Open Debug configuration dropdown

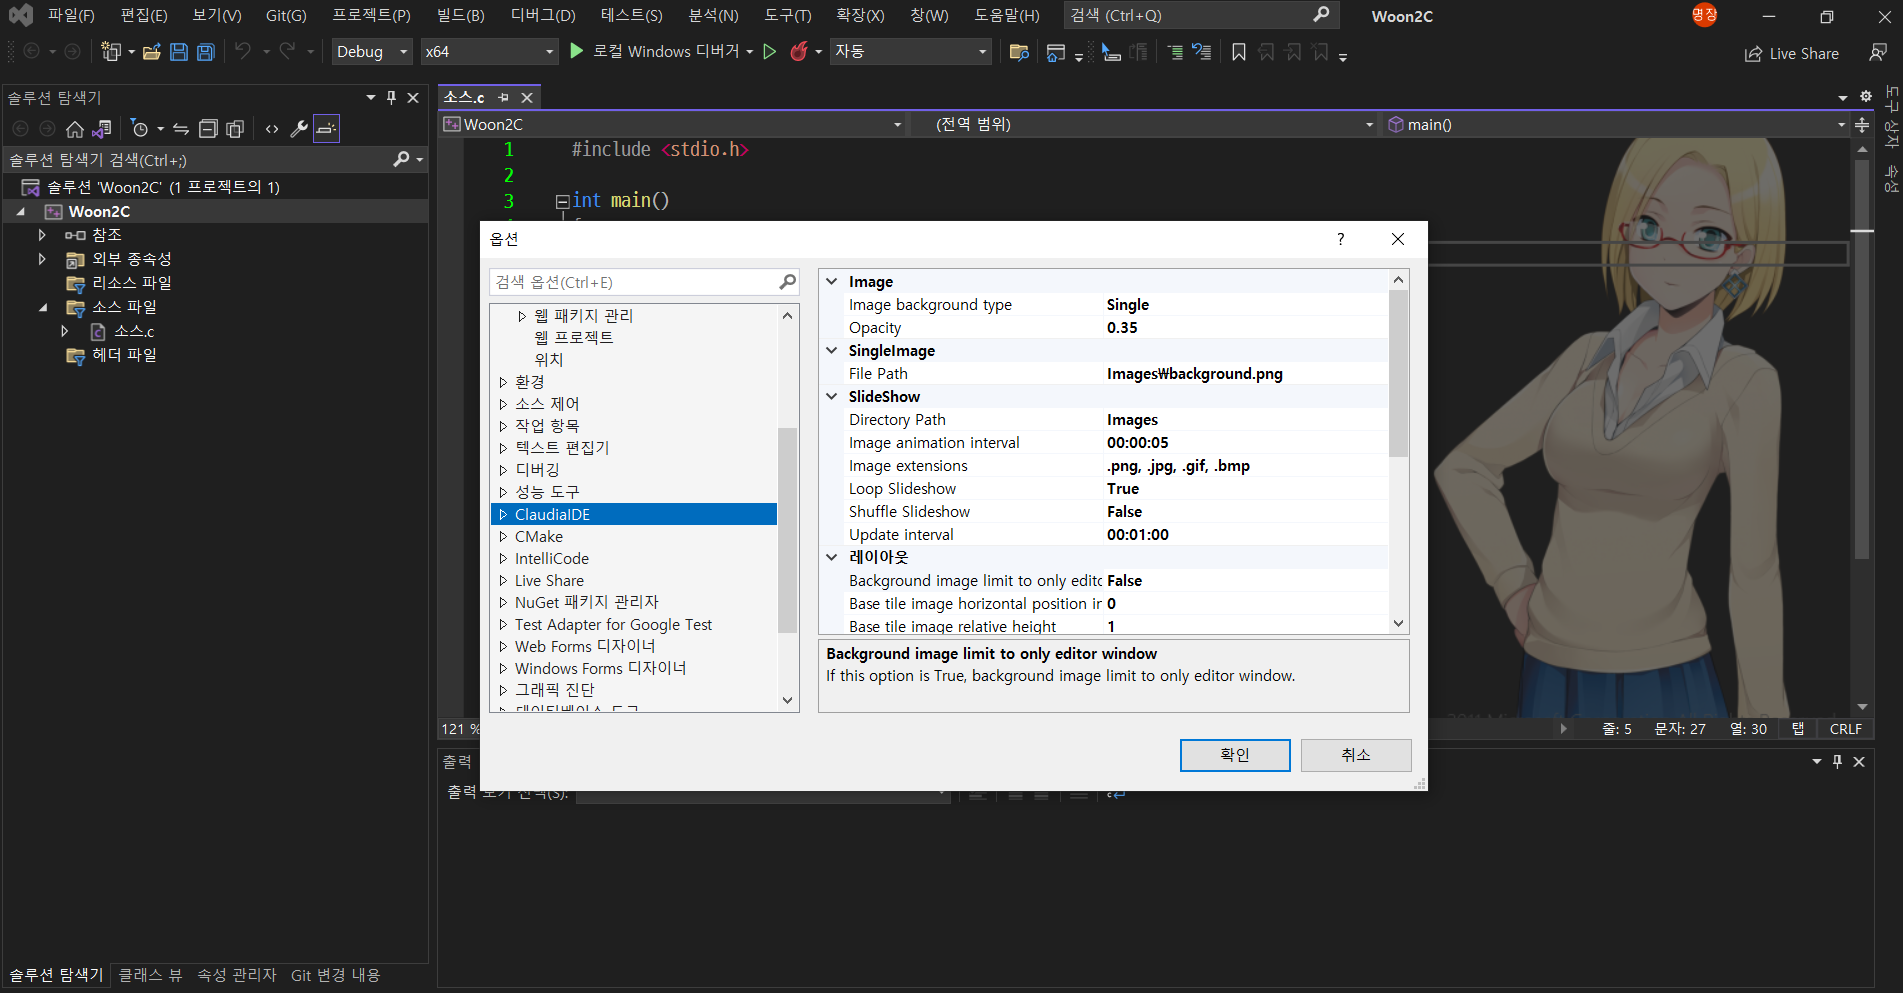[x=373, y=52]
